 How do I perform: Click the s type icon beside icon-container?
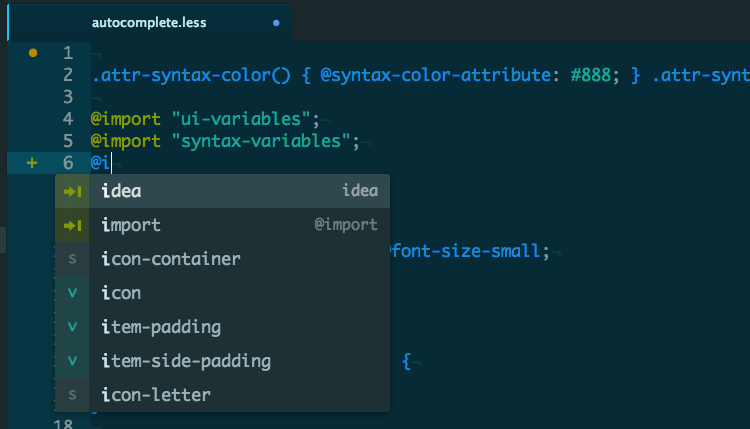coord(72,259)
